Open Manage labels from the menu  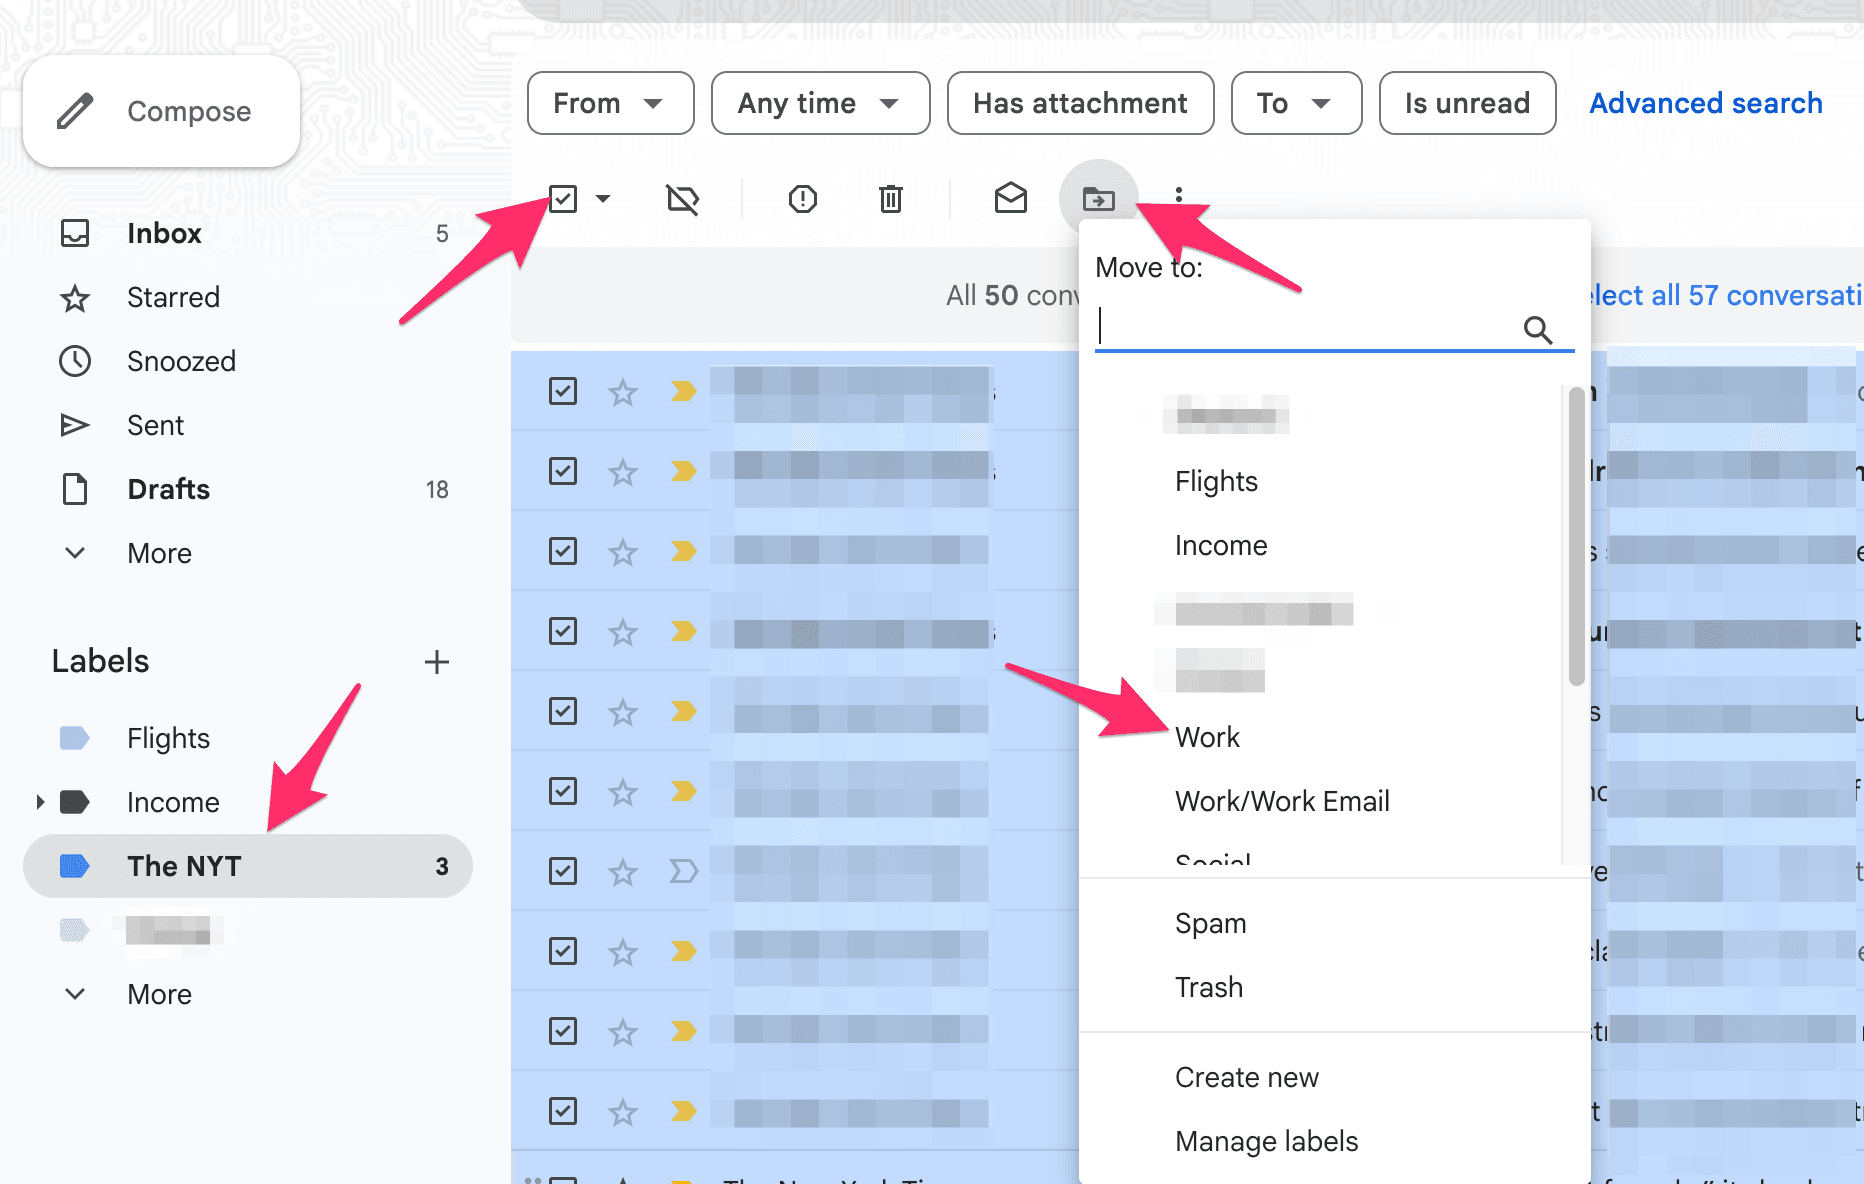[x=1266, y=1141]
